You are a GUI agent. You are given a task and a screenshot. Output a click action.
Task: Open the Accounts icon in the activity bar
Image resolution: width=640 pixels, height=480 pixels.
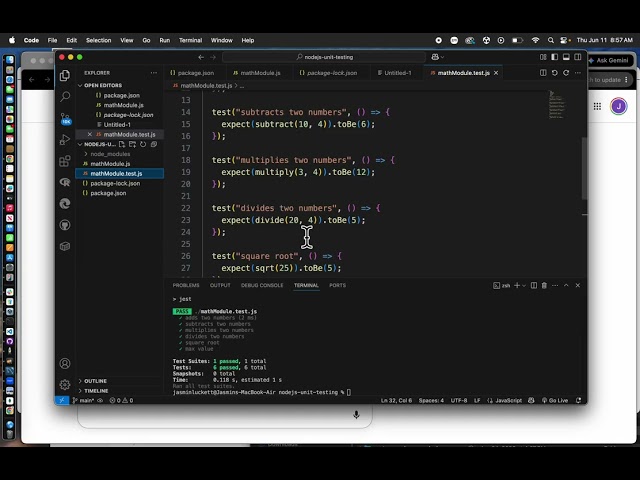coord(65,363)
